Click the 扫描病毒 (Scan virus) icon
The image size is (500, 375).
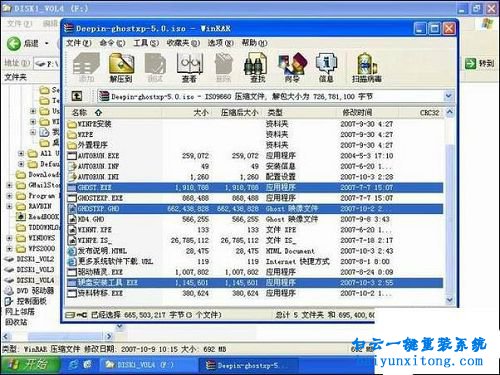pos(367,67)
